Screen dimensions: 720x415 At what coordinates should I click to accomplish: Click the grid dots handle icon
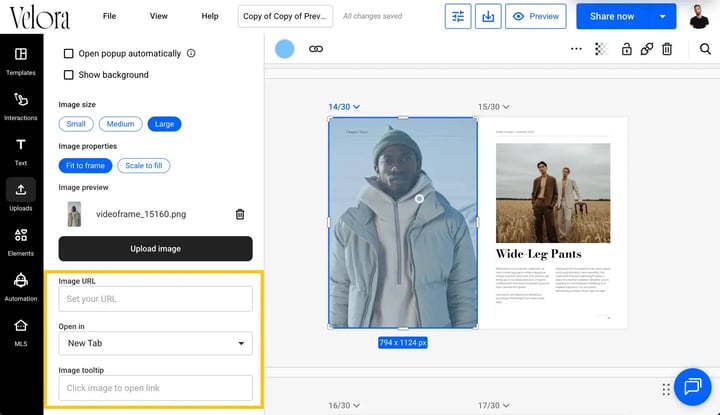tap(666, 390)
